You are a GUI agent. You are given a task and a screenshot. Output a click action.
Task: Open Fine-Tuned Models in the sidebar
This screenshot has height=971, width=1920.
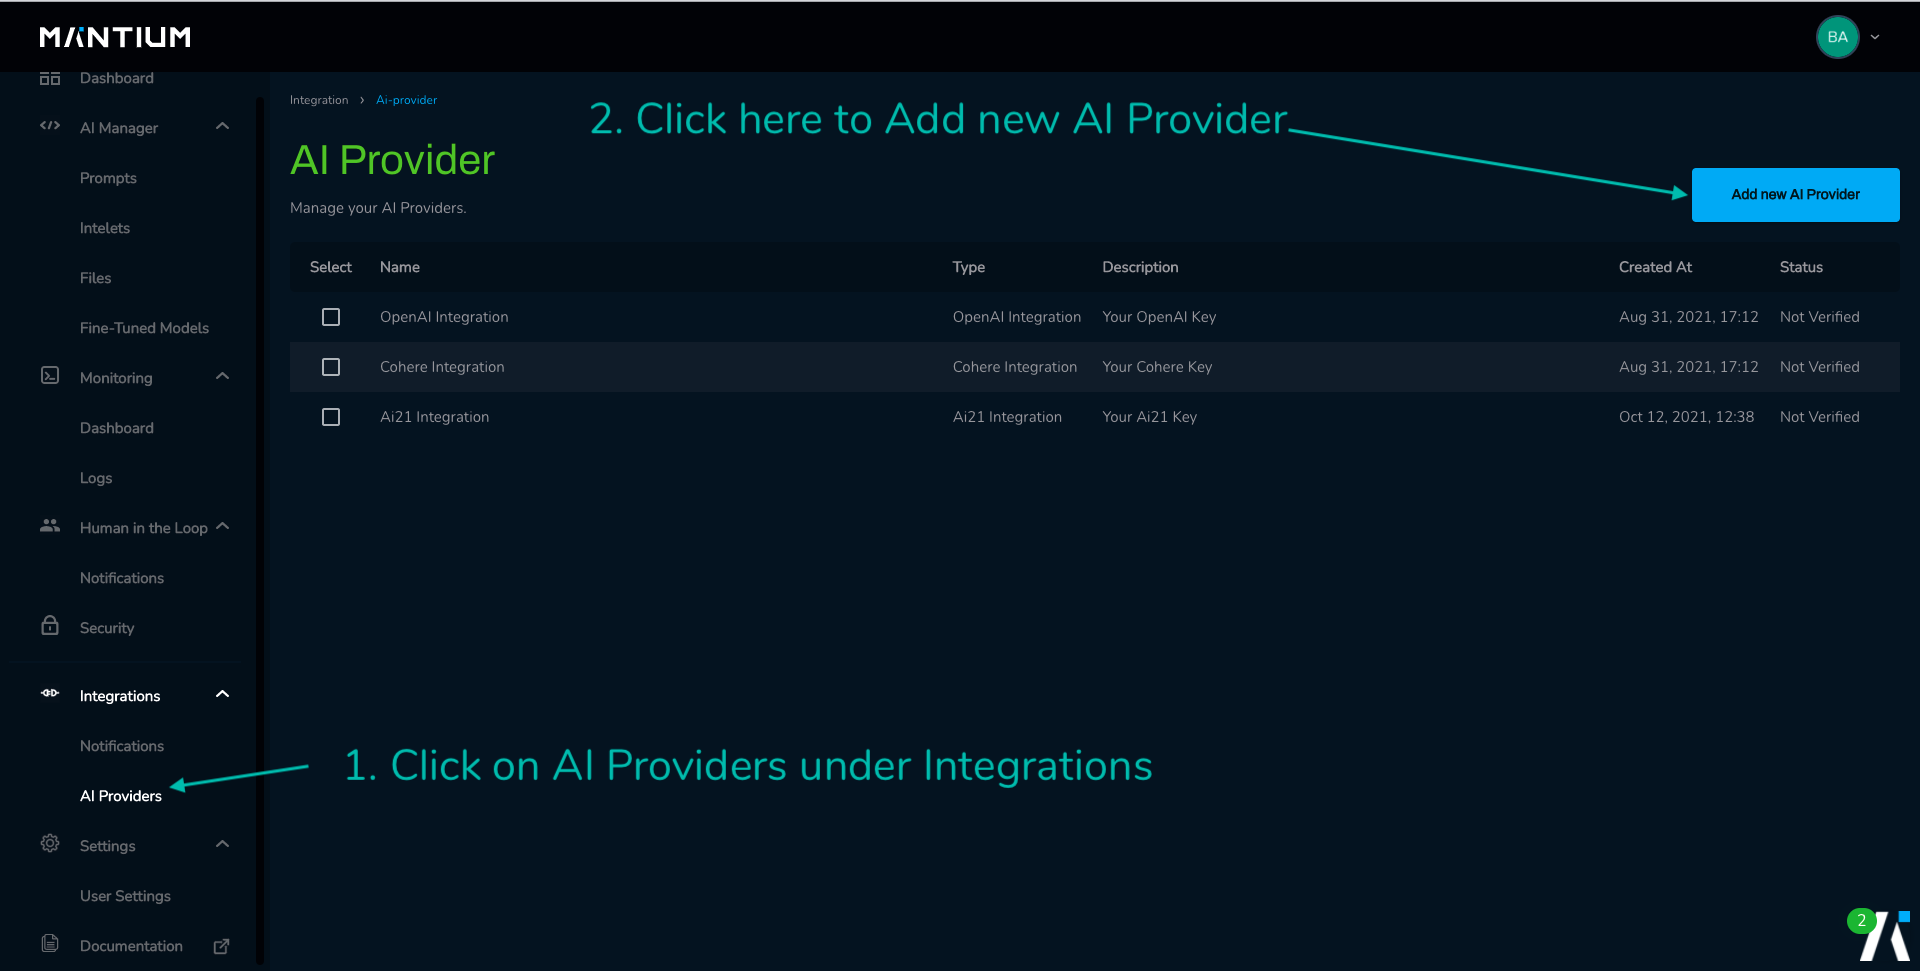pos(144,328)
